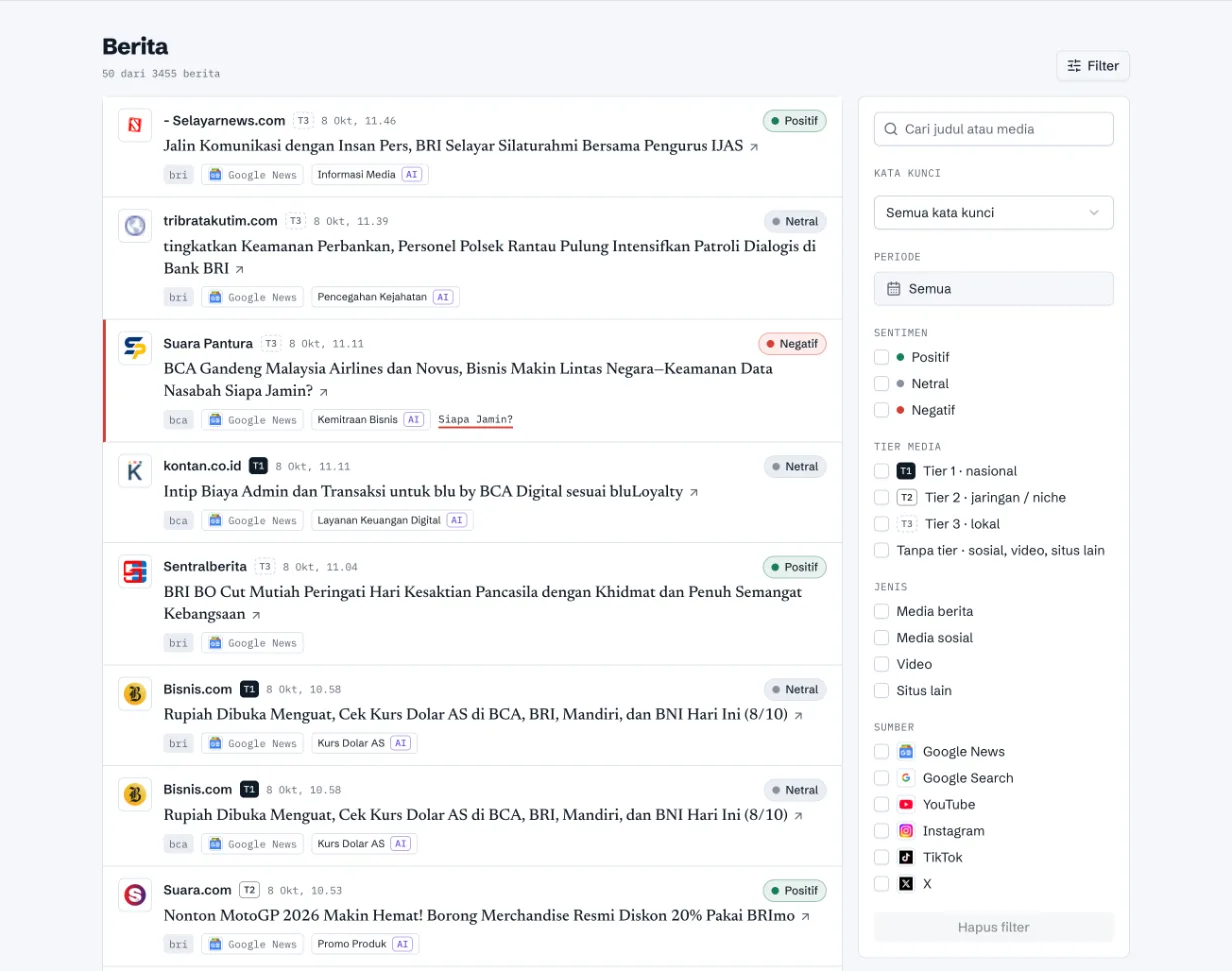Click the Negatif sentiment badge on Suara Pantura
This screenshot has width=1232, height=971.
[x=792, y=344]
